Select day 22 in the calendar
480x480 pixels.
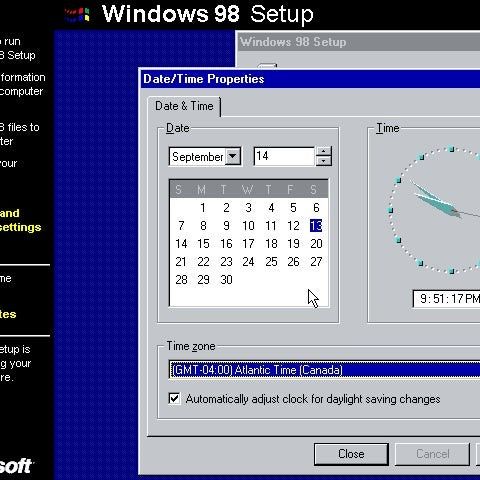[x=203, y=262]
